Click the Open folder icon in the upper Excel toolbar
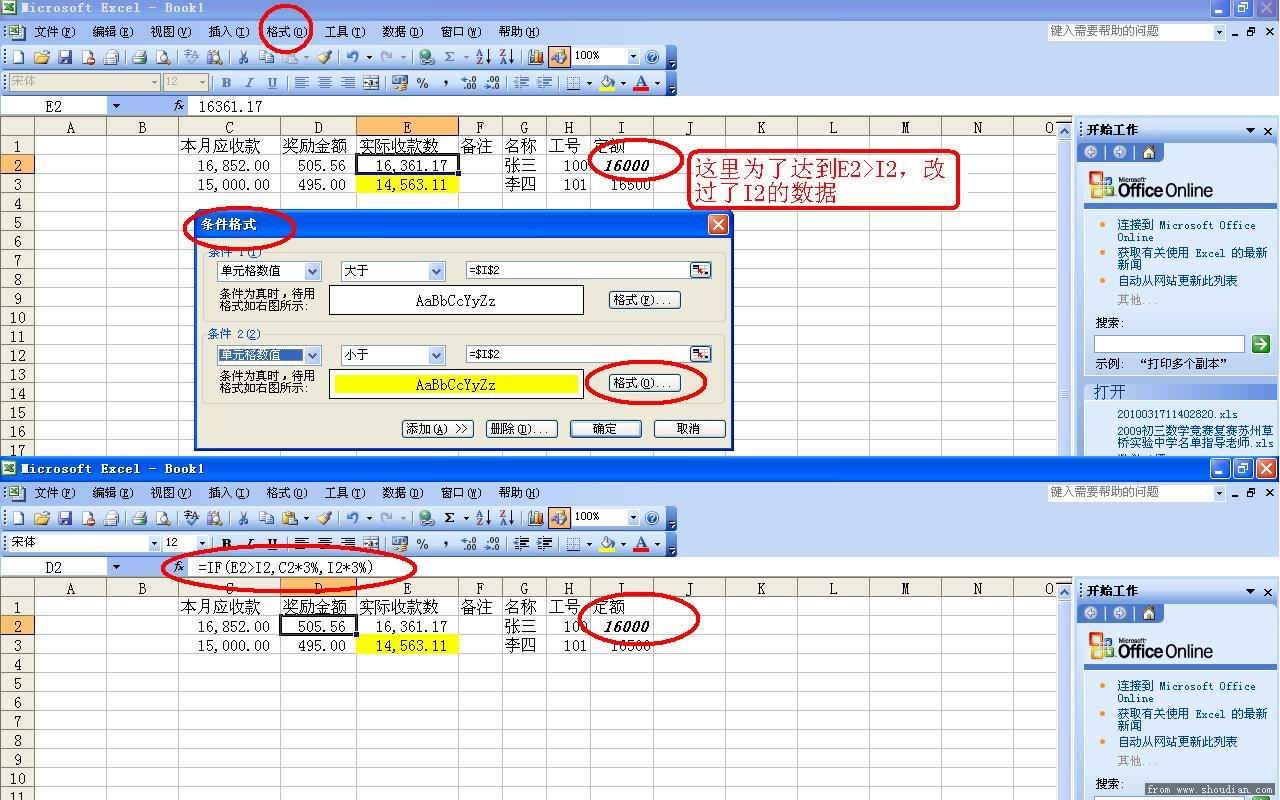Screen dimensions: 1280x800 click(41, 57)
